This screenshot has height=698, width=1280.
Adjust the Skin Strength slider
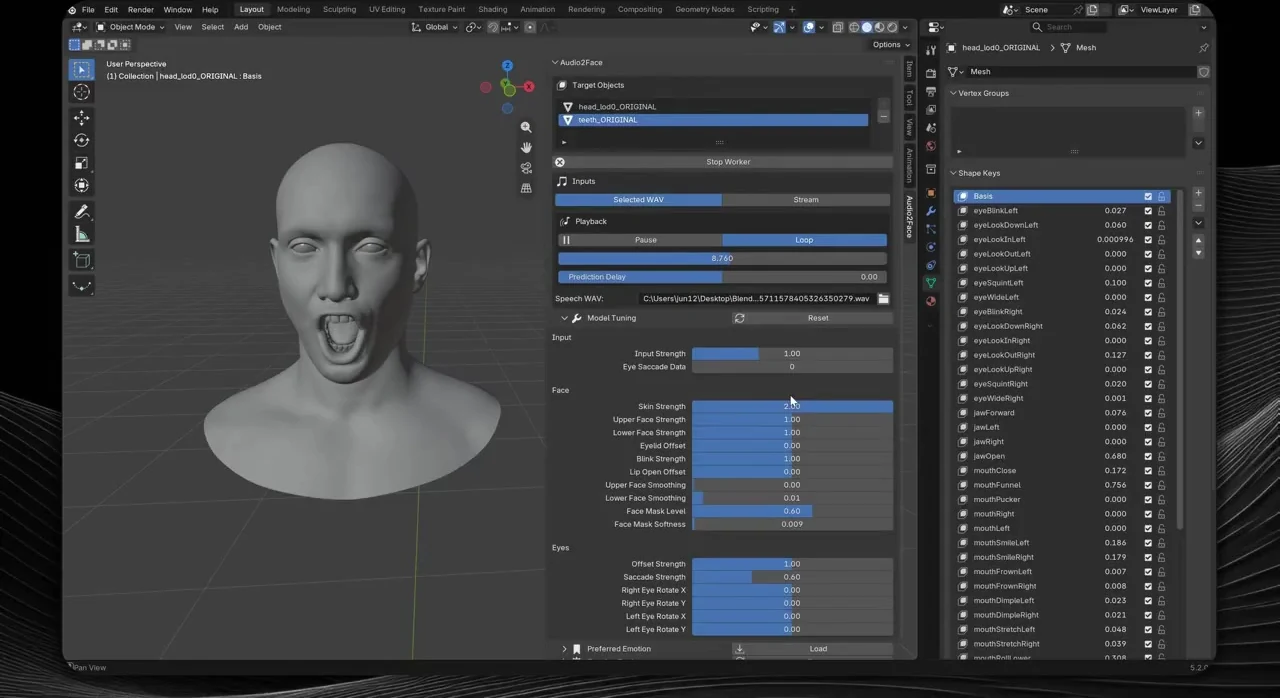click(x=792, y=406)
